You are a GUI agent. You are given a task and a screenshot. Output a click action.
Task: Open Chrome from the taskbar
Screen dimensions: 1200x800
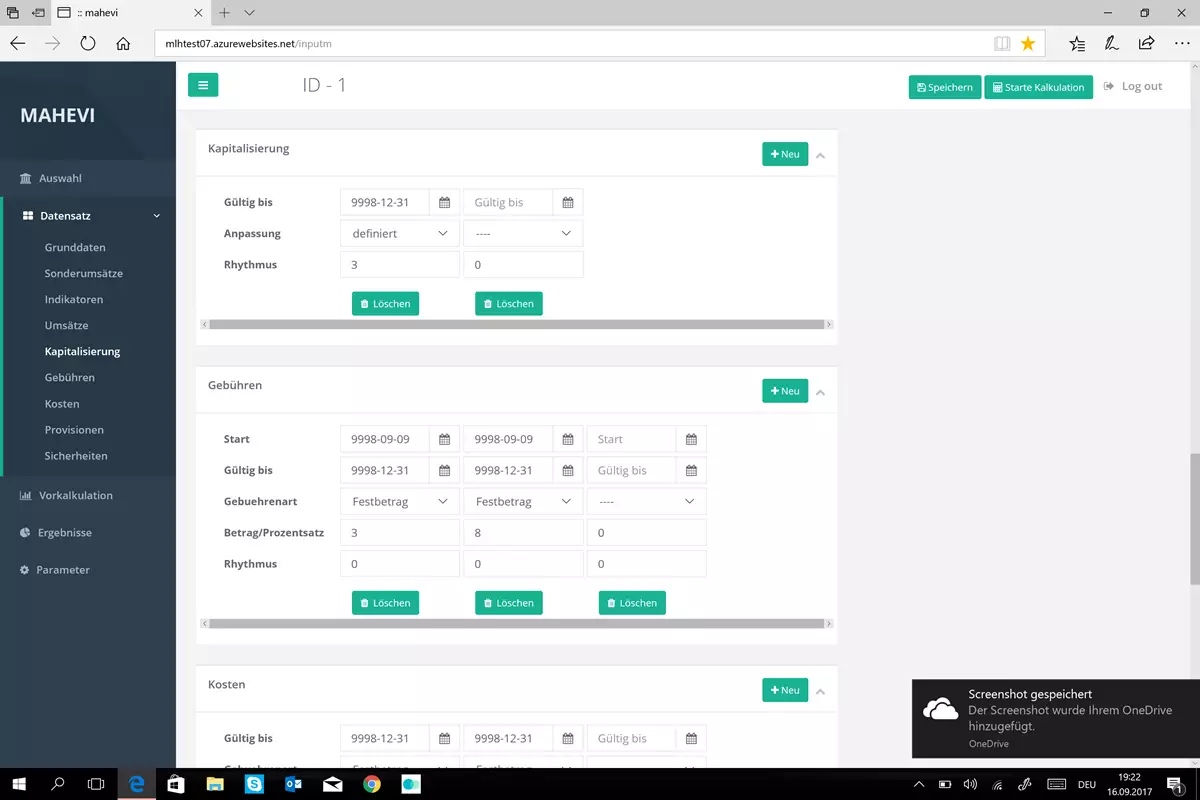[x=372, y=784]
